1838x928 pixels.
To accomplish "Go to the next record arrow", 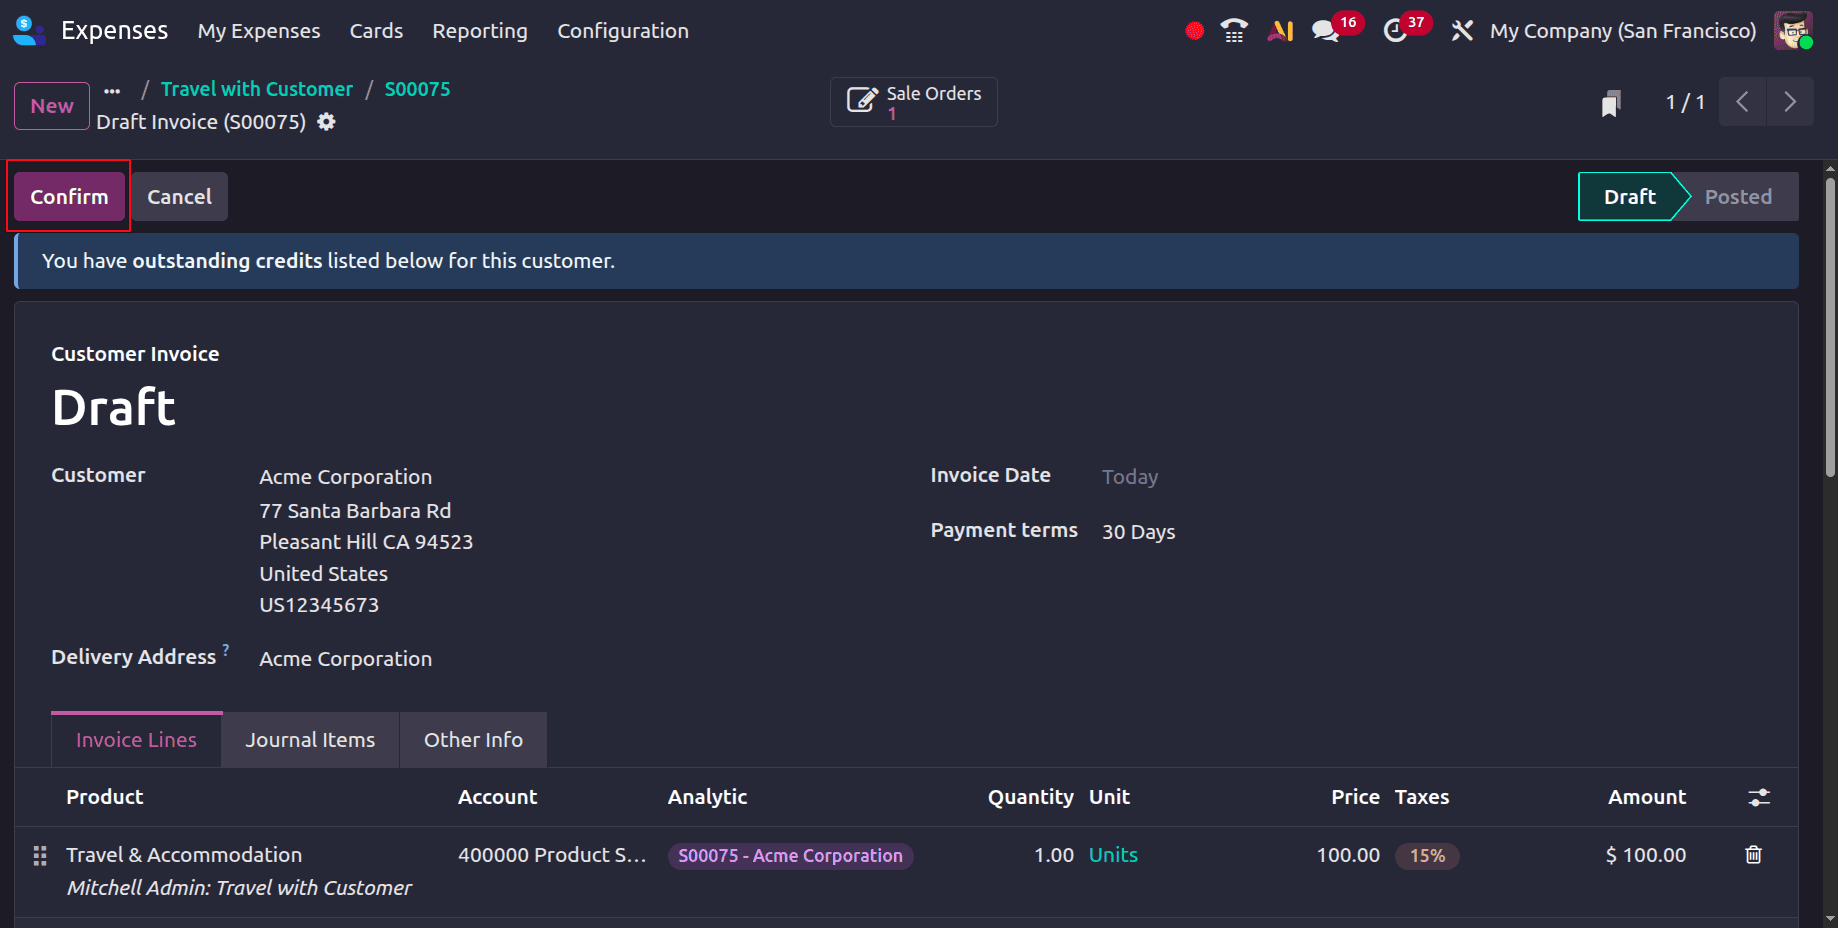I will coord(1790,102).
